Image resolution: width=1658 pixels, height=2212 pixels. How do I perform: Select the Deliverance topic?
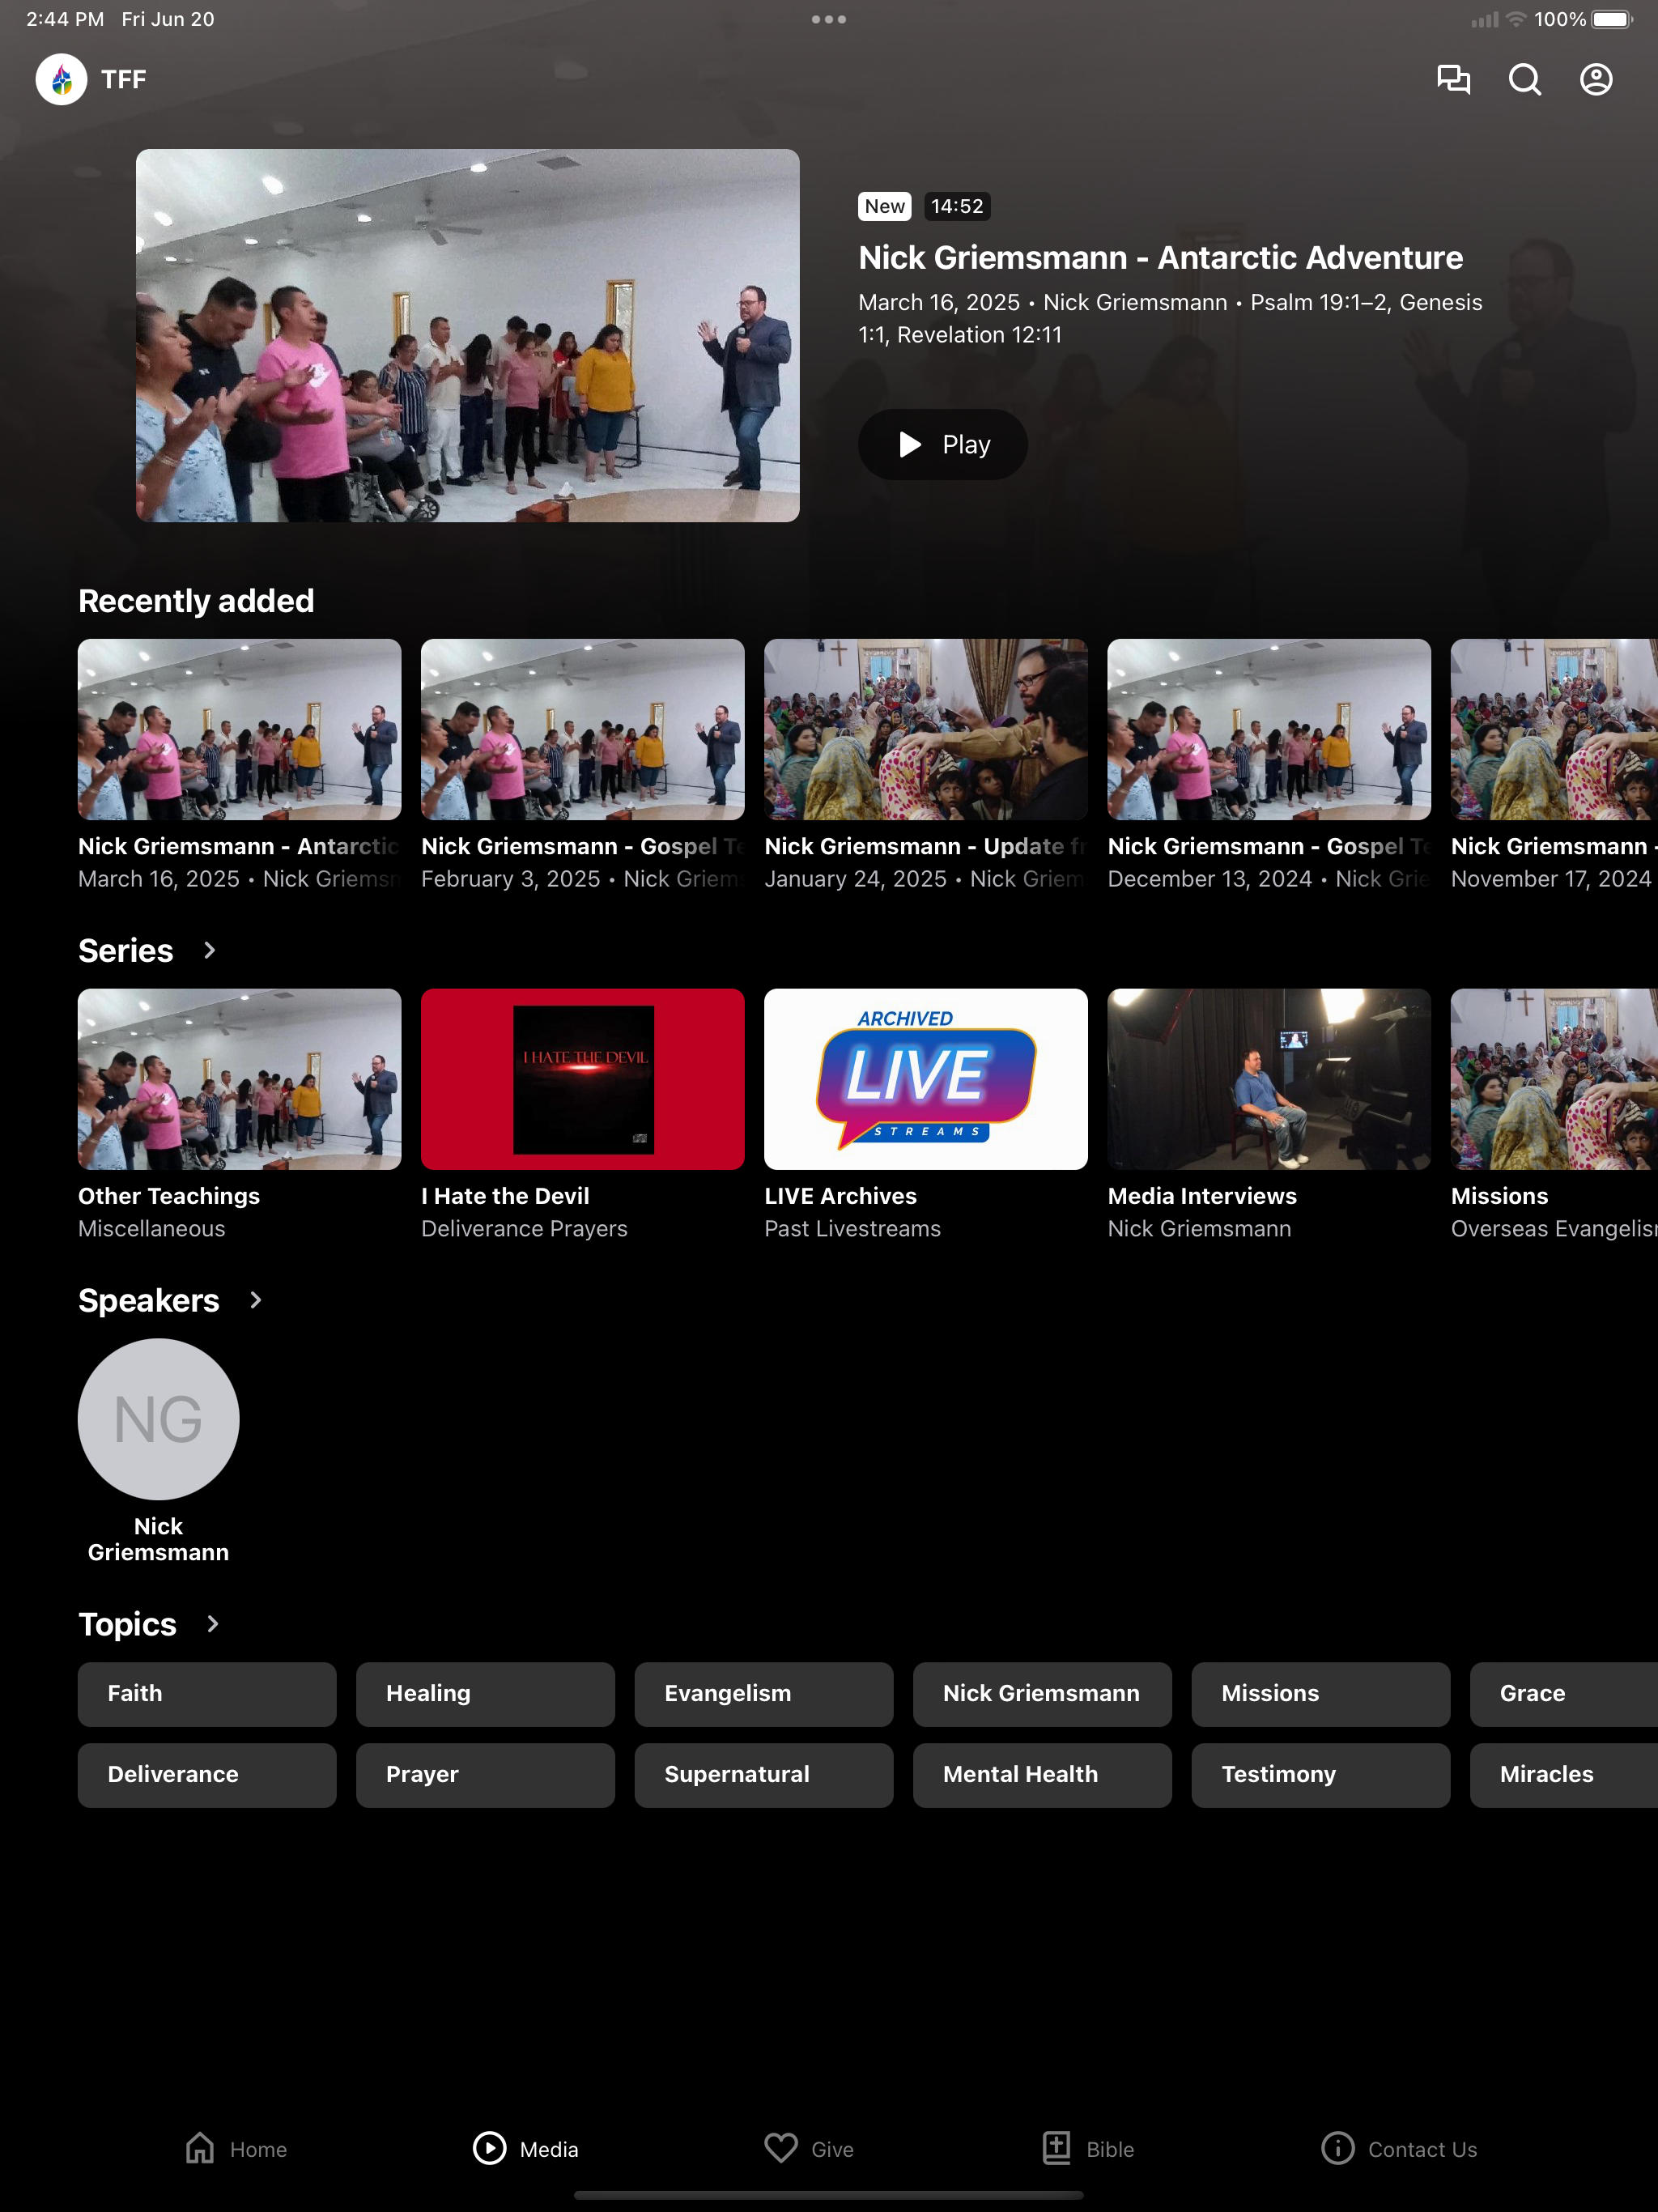(207, 1775)
